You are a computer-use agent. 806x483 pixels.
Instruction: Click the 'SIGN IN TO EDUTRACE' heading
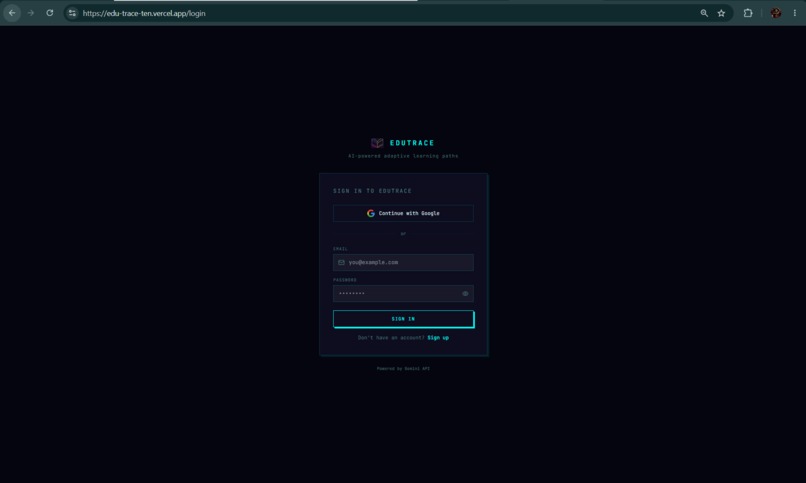[372, 191]
